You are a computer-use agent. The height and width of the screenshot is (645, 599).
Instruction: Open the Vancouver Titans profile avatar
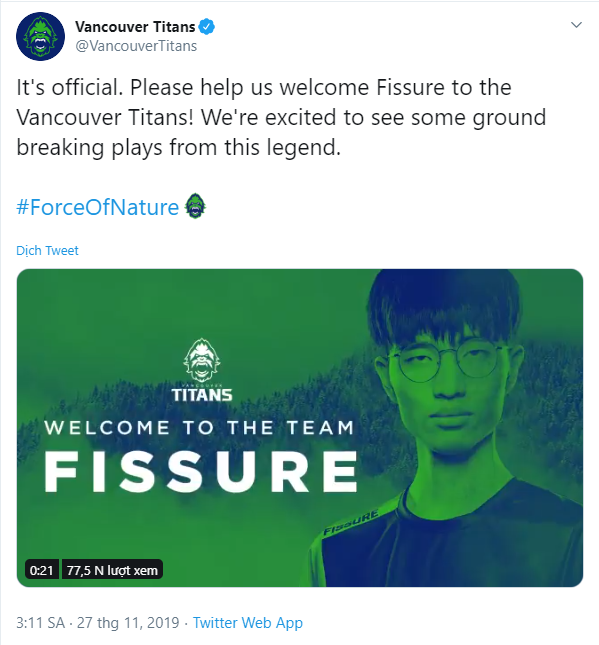[x=40, y=36]
